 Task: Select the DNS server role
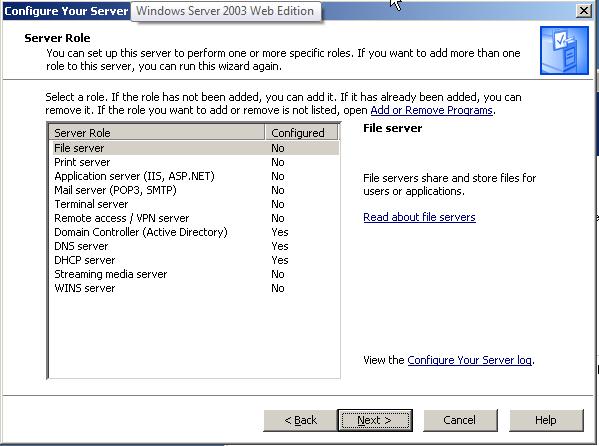[195, 246]
